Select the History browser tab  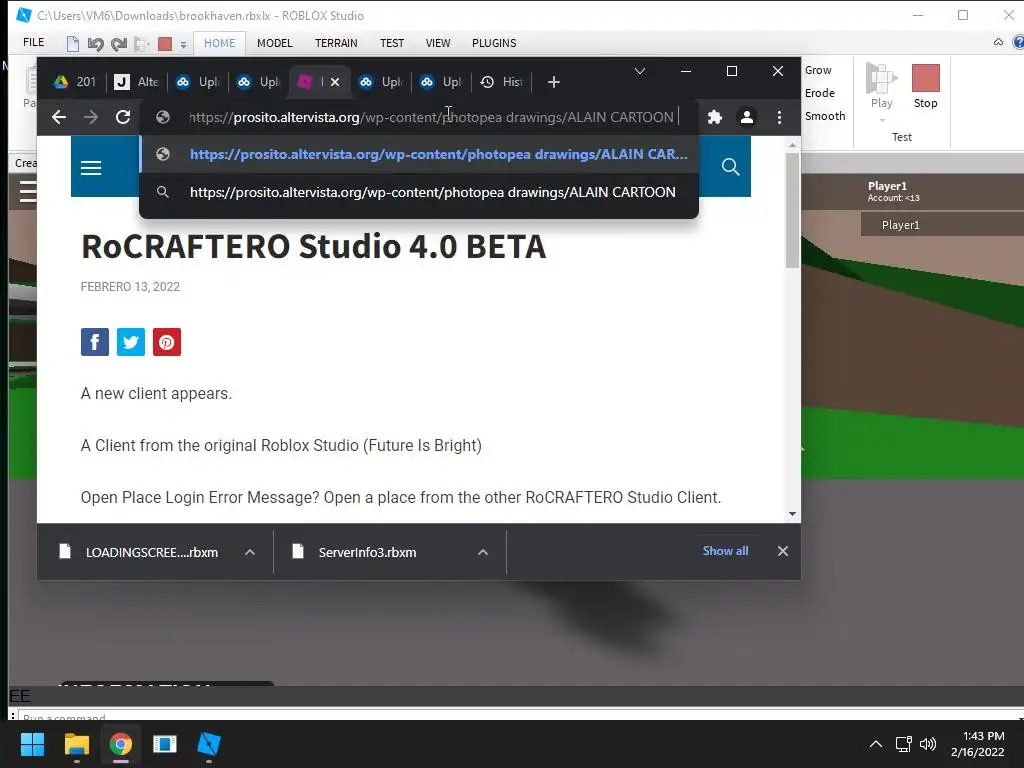502,82
